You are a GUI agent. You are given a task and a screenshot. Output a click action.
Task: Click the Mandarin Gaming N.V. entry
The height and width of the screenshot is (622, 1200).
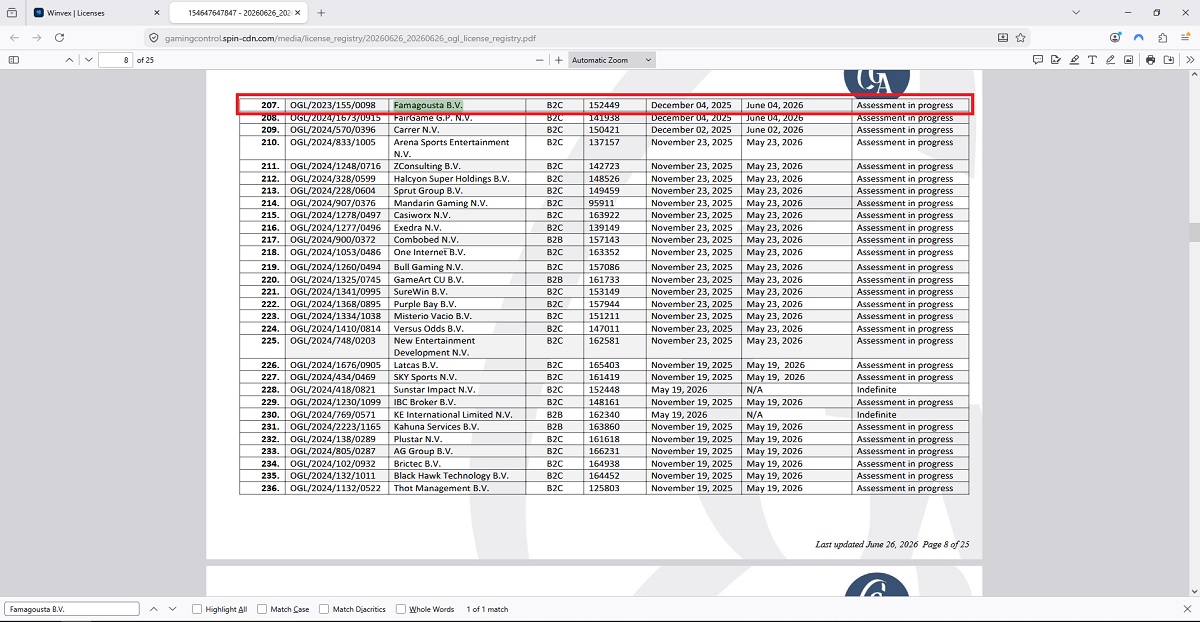[x=440, y=203]
